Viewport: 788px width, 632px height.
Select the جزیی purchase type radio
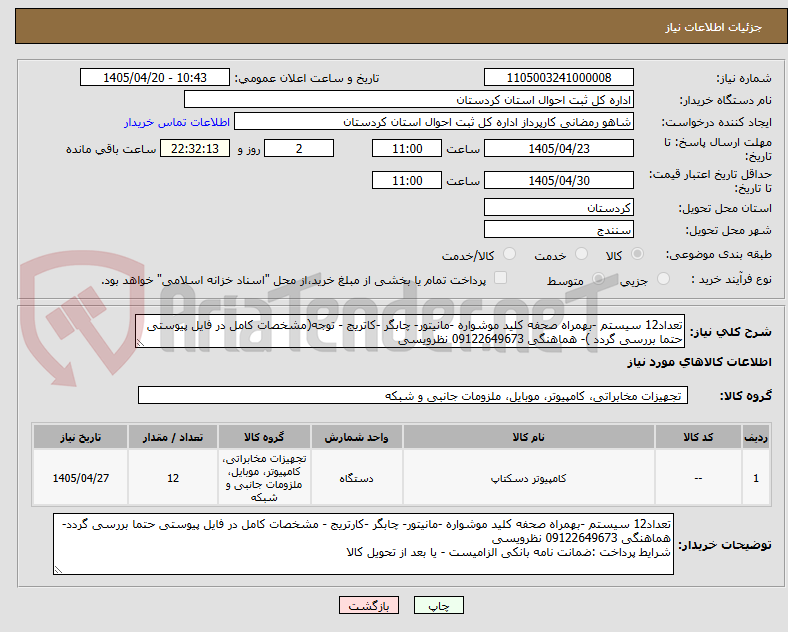(x=663, y=278)
